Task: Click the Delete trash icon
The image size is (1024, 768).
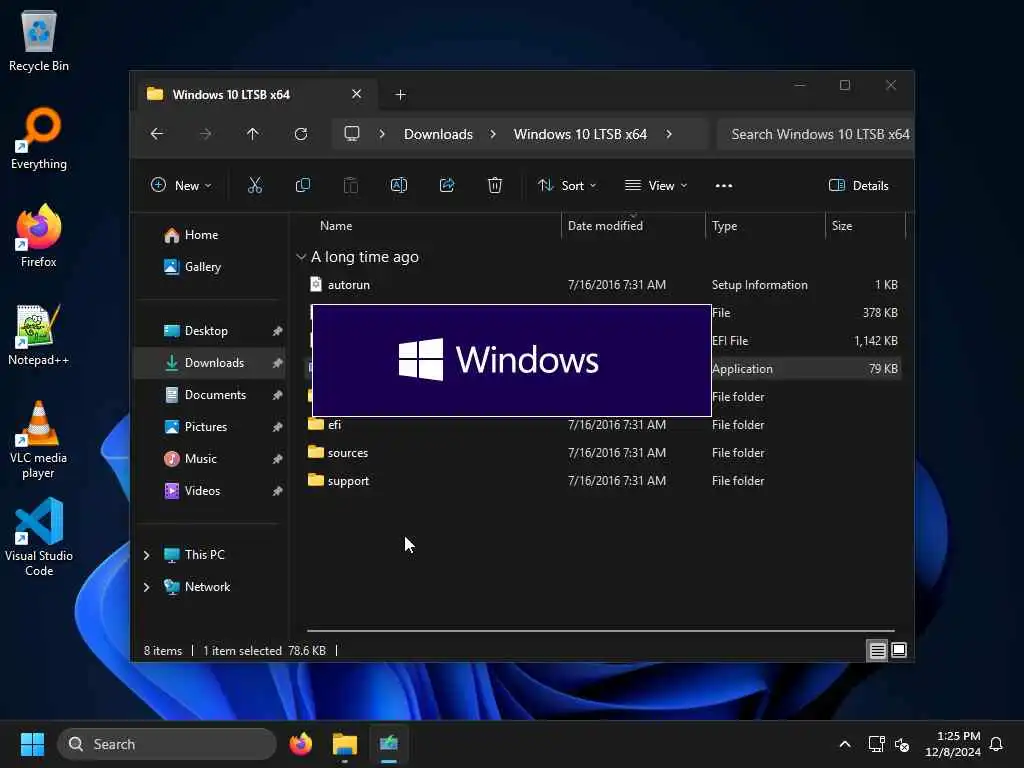Action: click(x=495, y=185)
